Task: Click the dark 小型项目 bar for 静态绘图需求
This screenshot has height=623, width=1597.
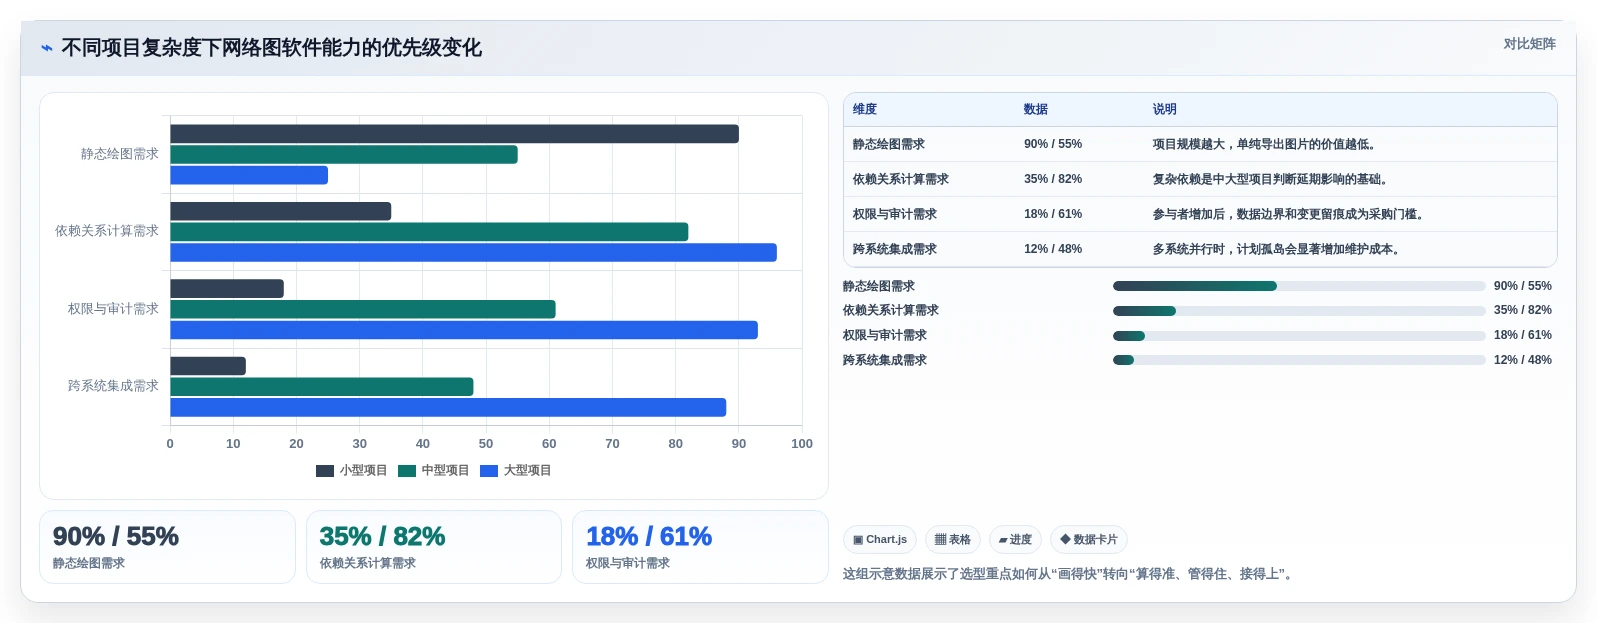Action: point(455,134)
